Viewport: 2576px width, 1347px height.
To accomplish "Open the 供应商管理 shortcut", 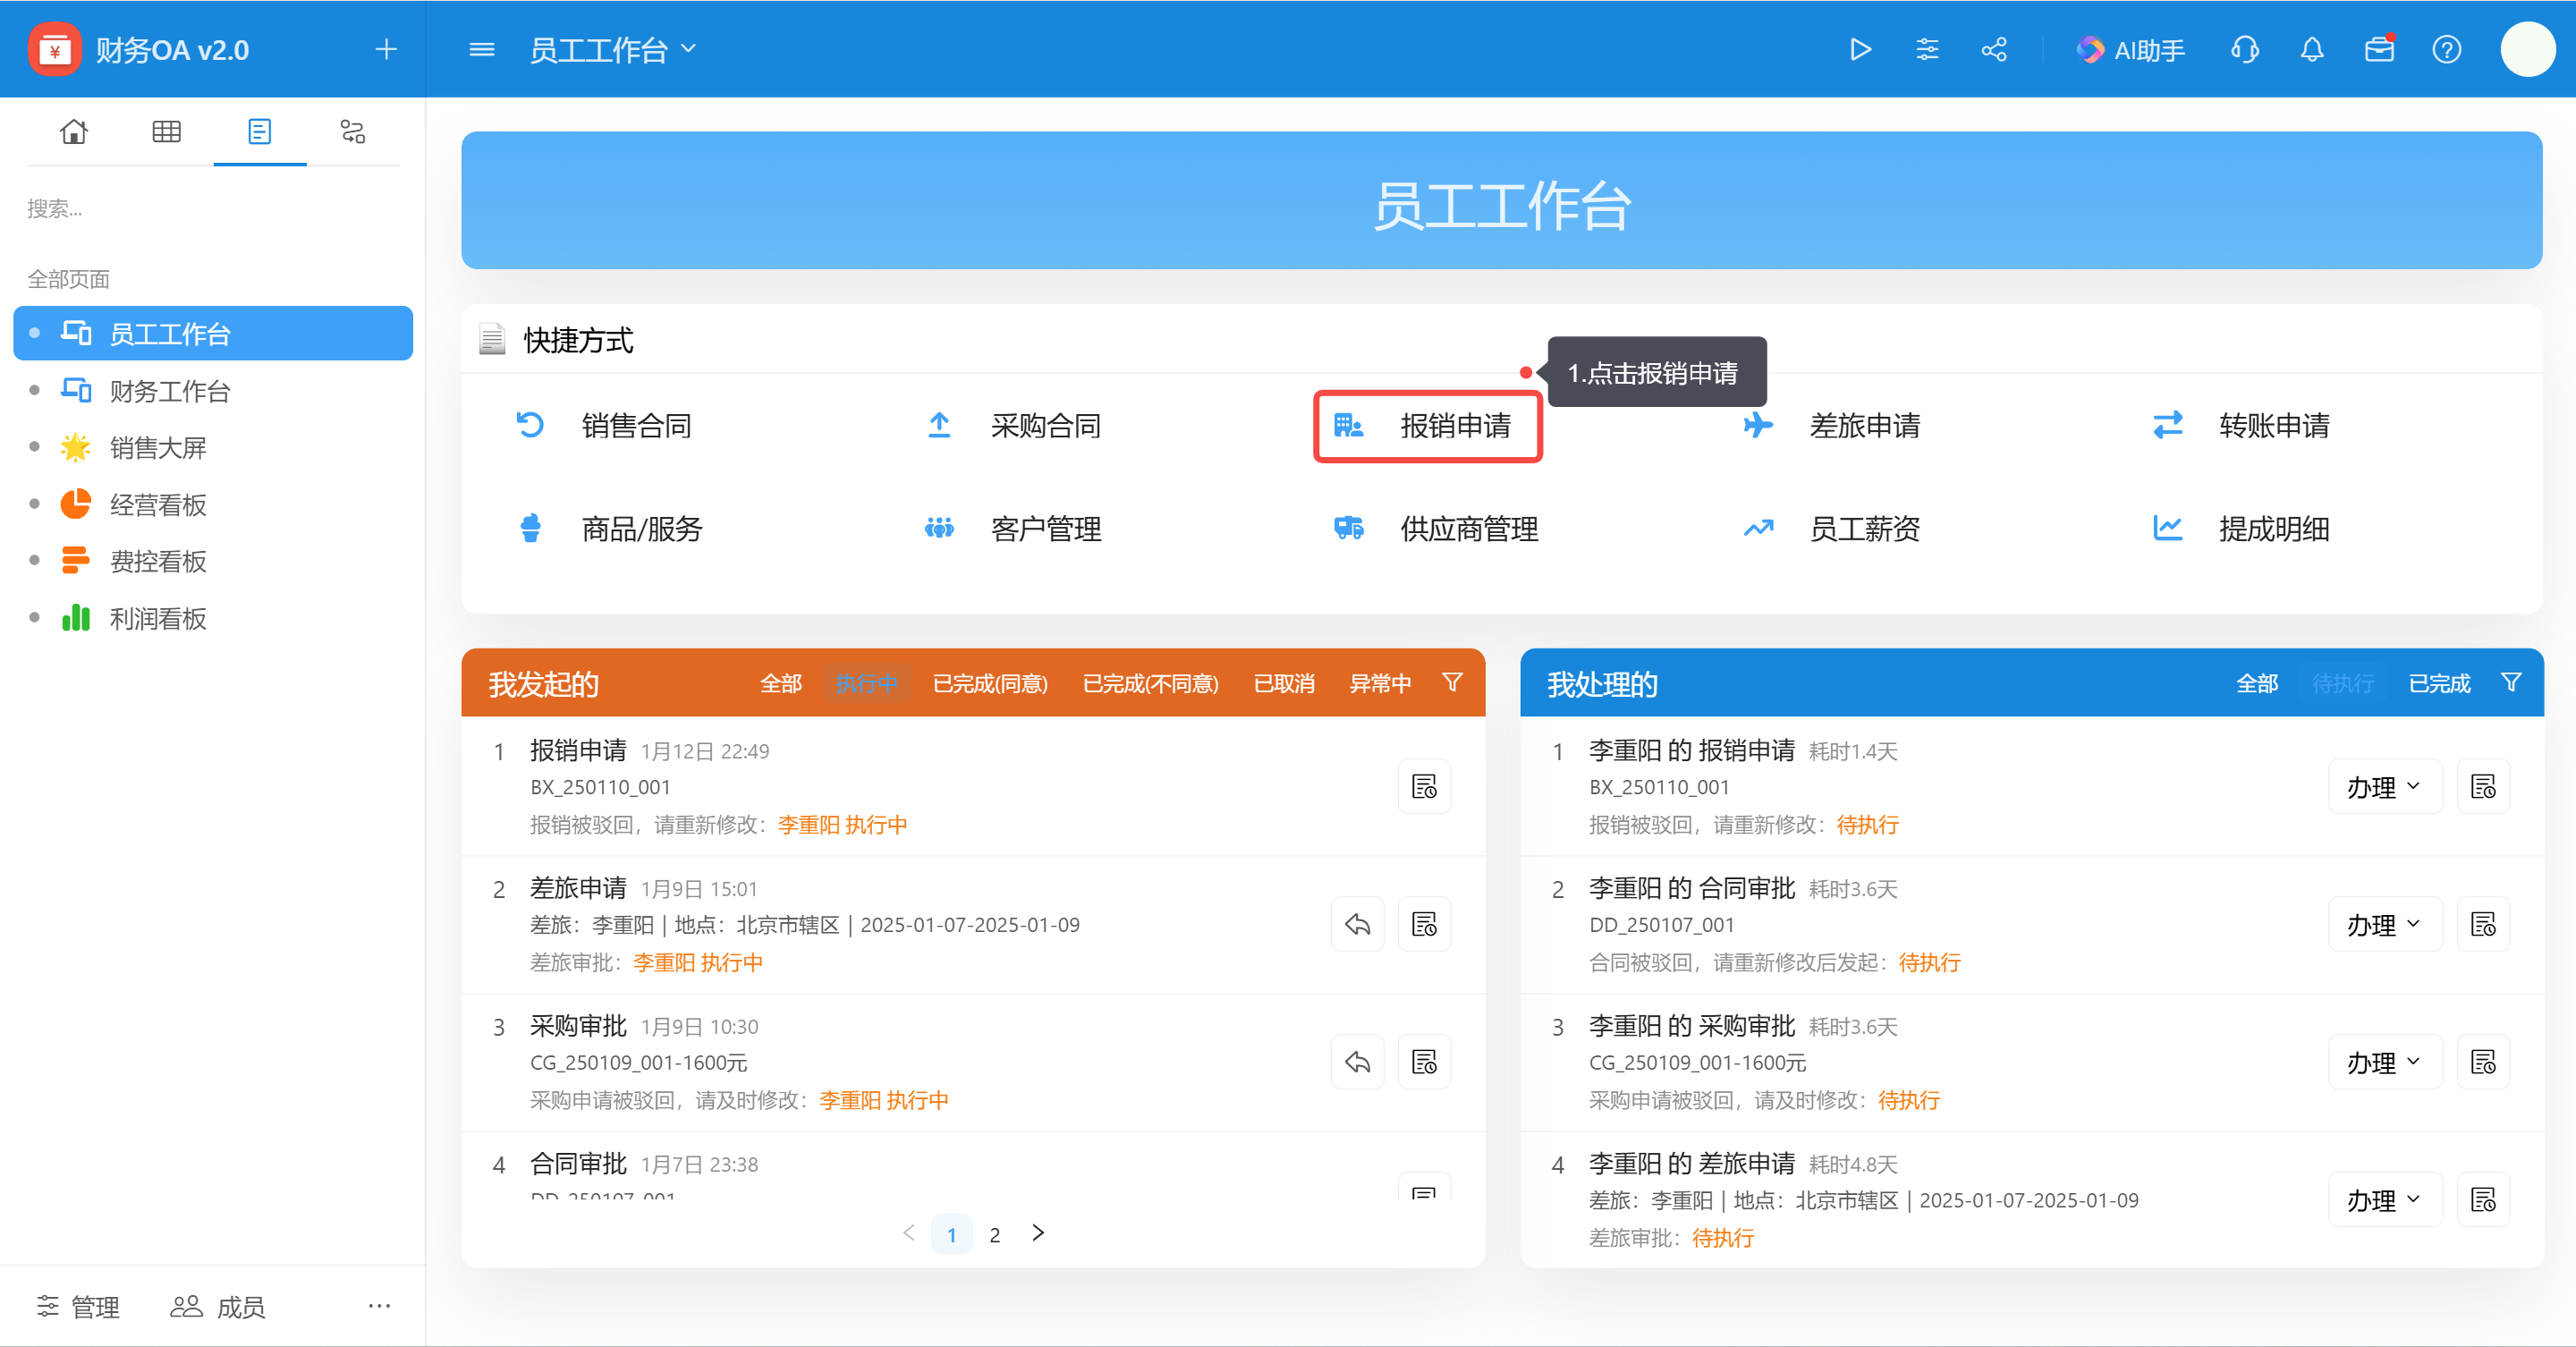I will [1436, 528].
